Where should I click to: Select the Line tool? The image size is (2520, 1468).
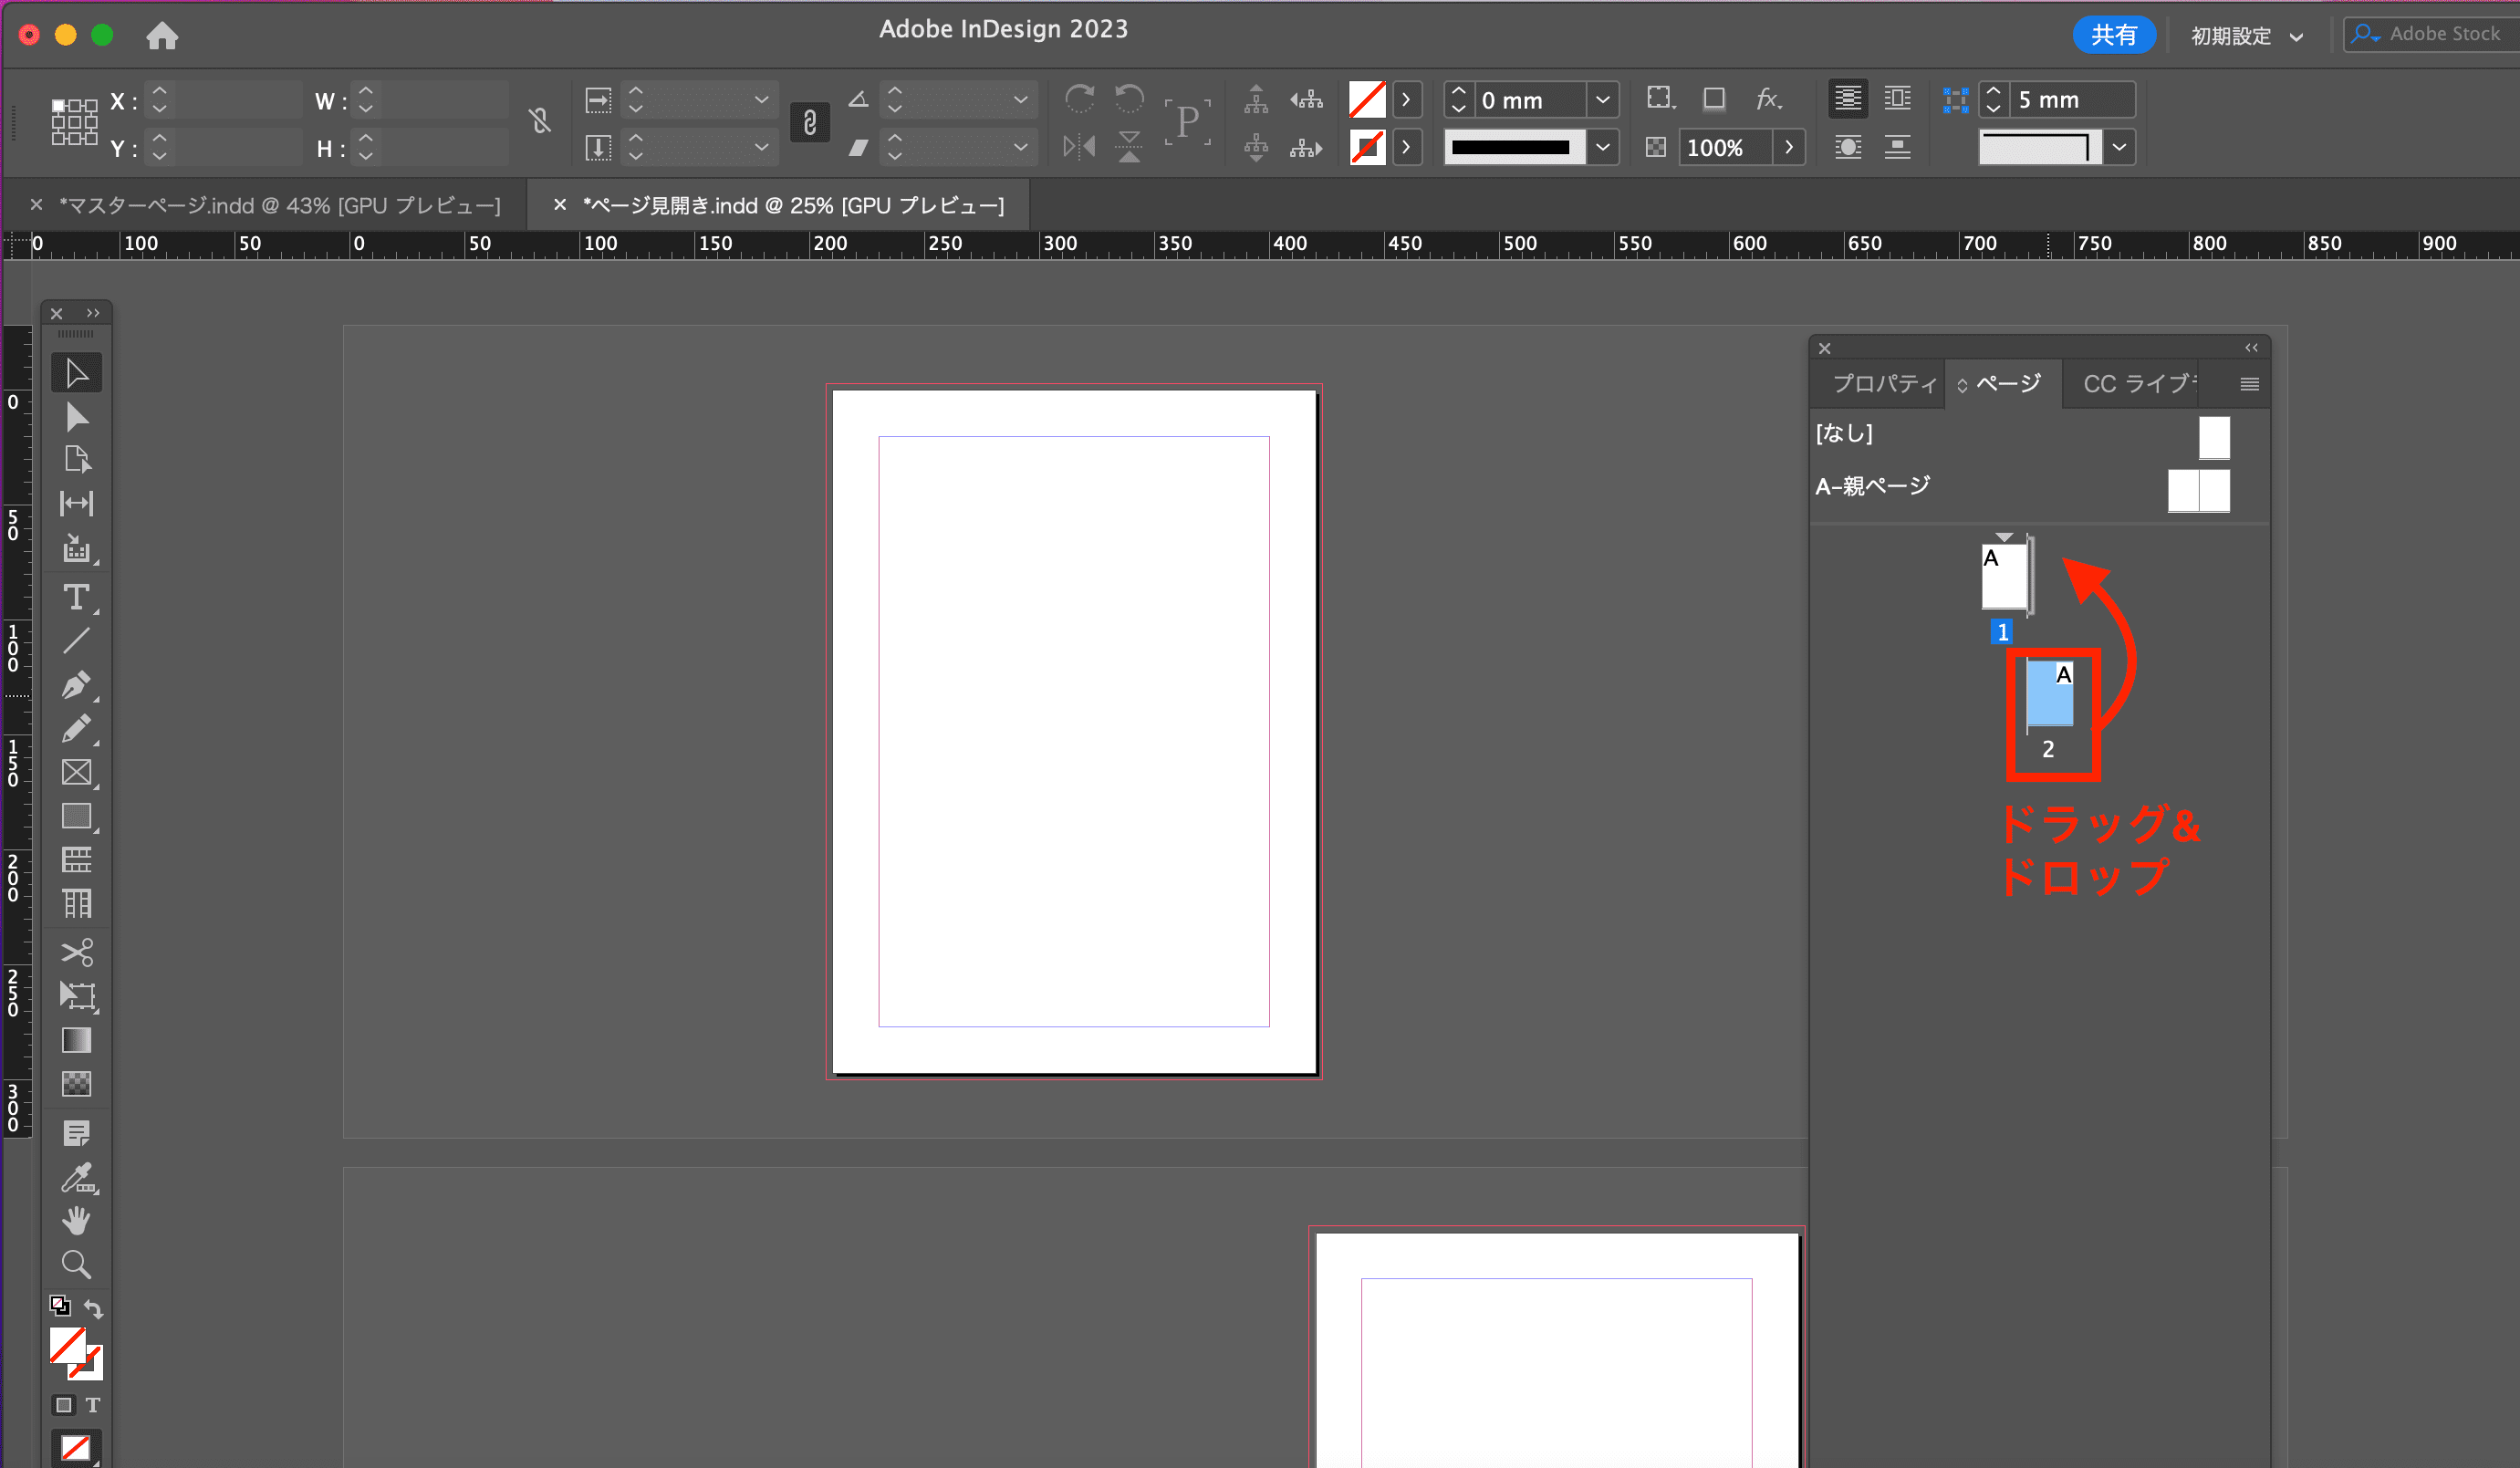(x=76, y=640)
